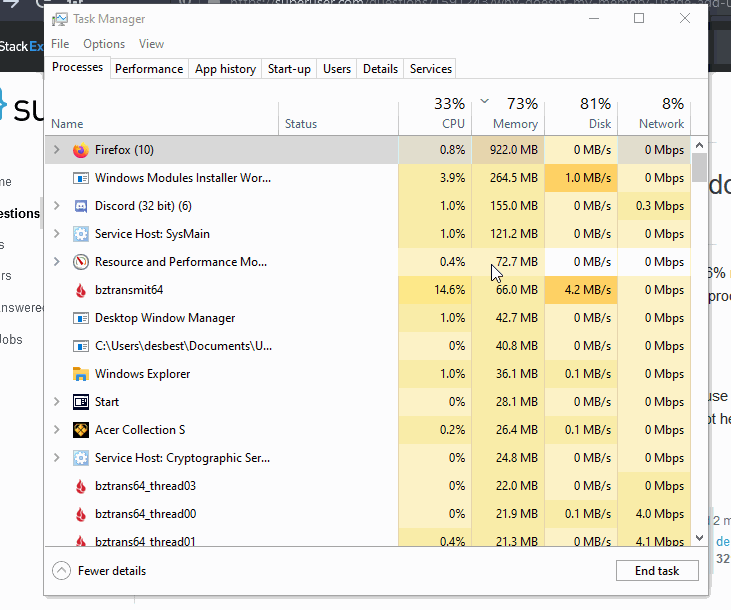The height and width of the screenshot is (610, 731).
Task: Expand the Start process group
Action: [57, 402]
